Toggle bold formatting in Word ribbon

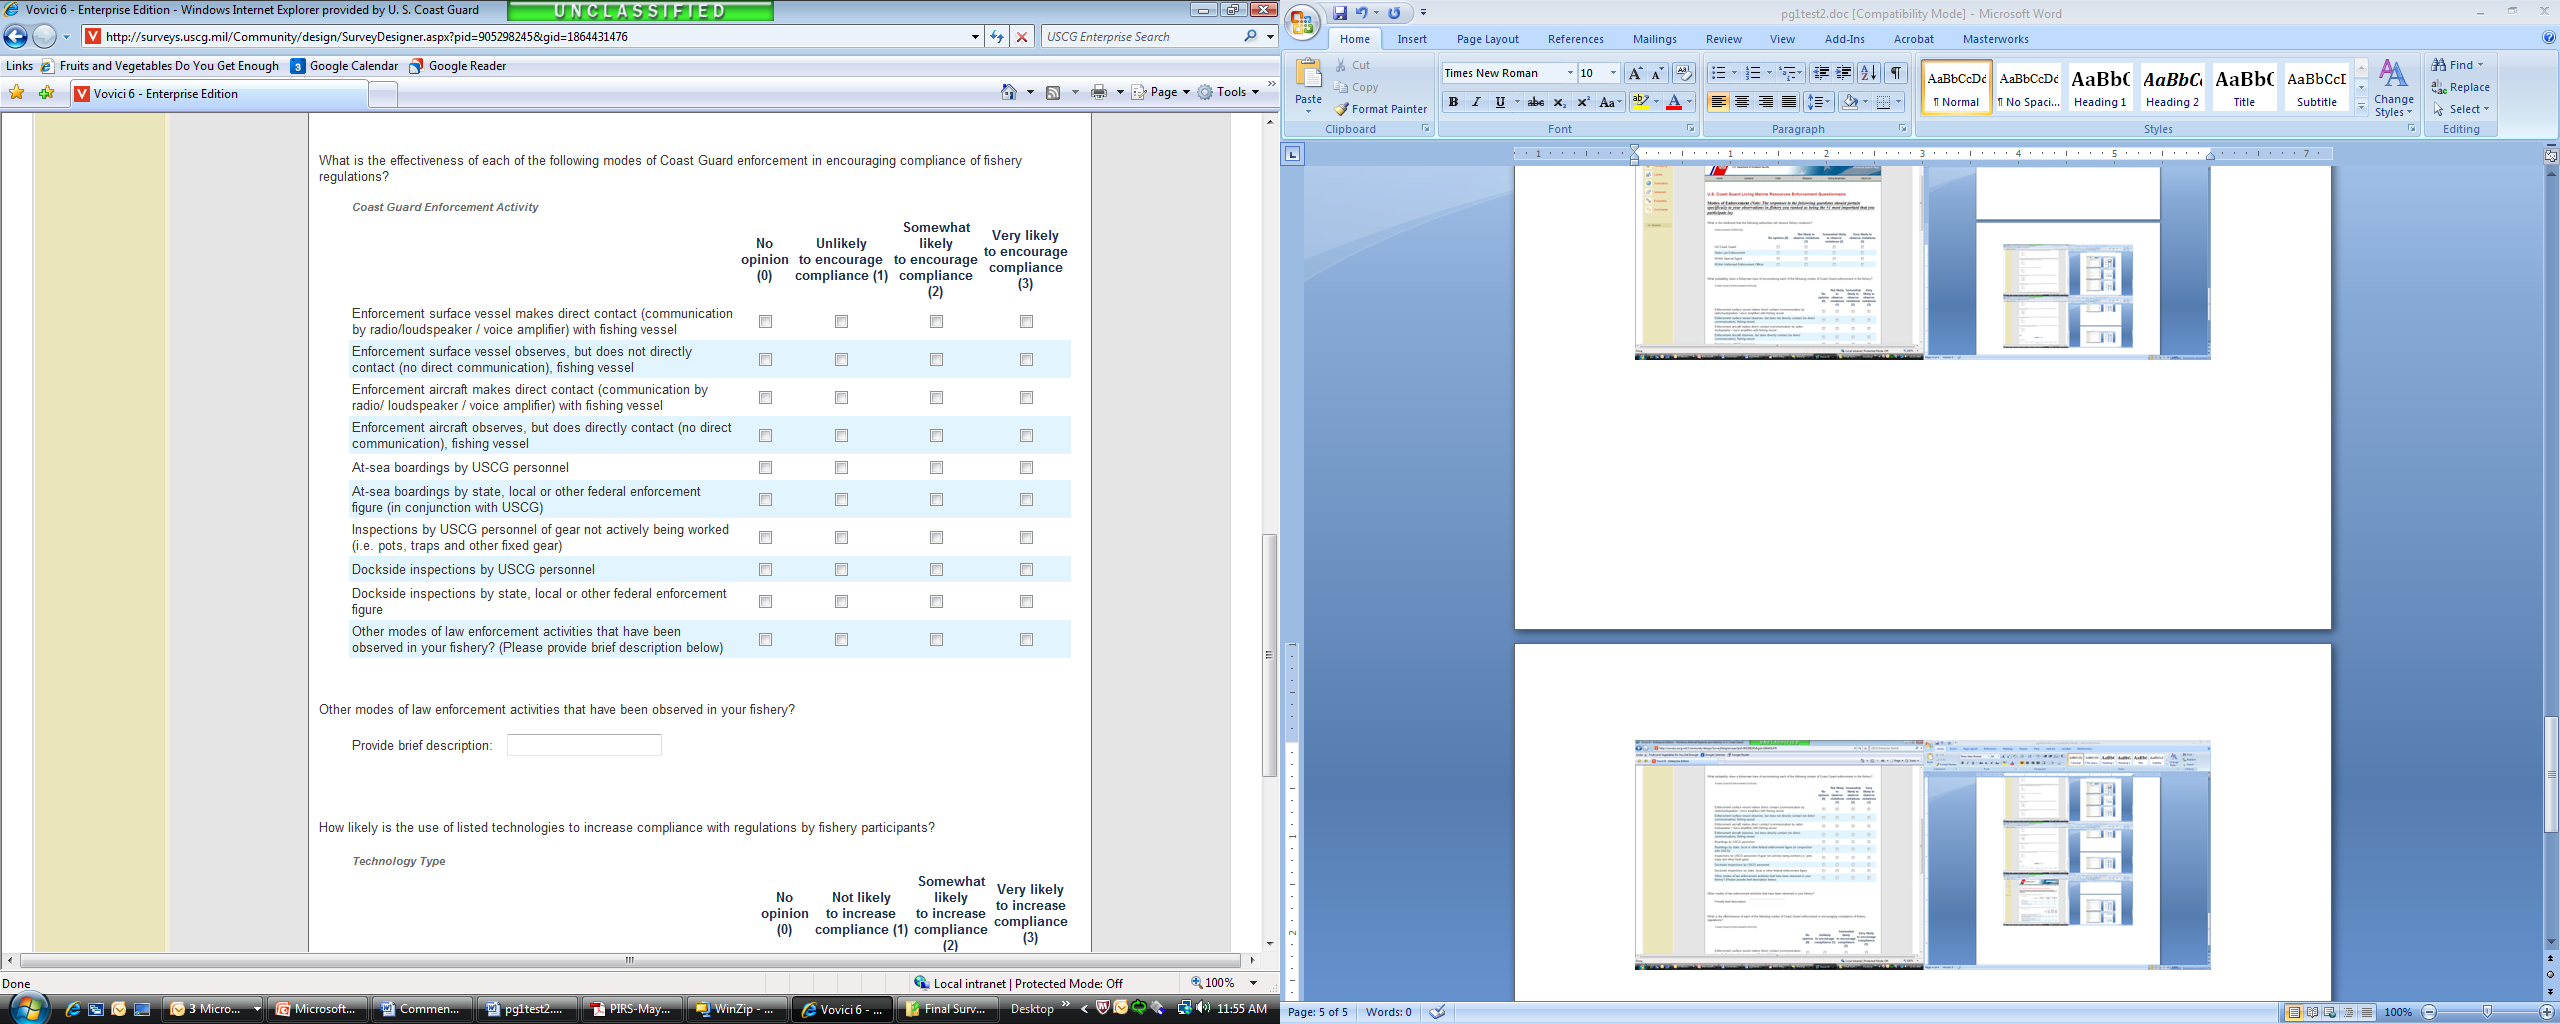pos(1453,102)
